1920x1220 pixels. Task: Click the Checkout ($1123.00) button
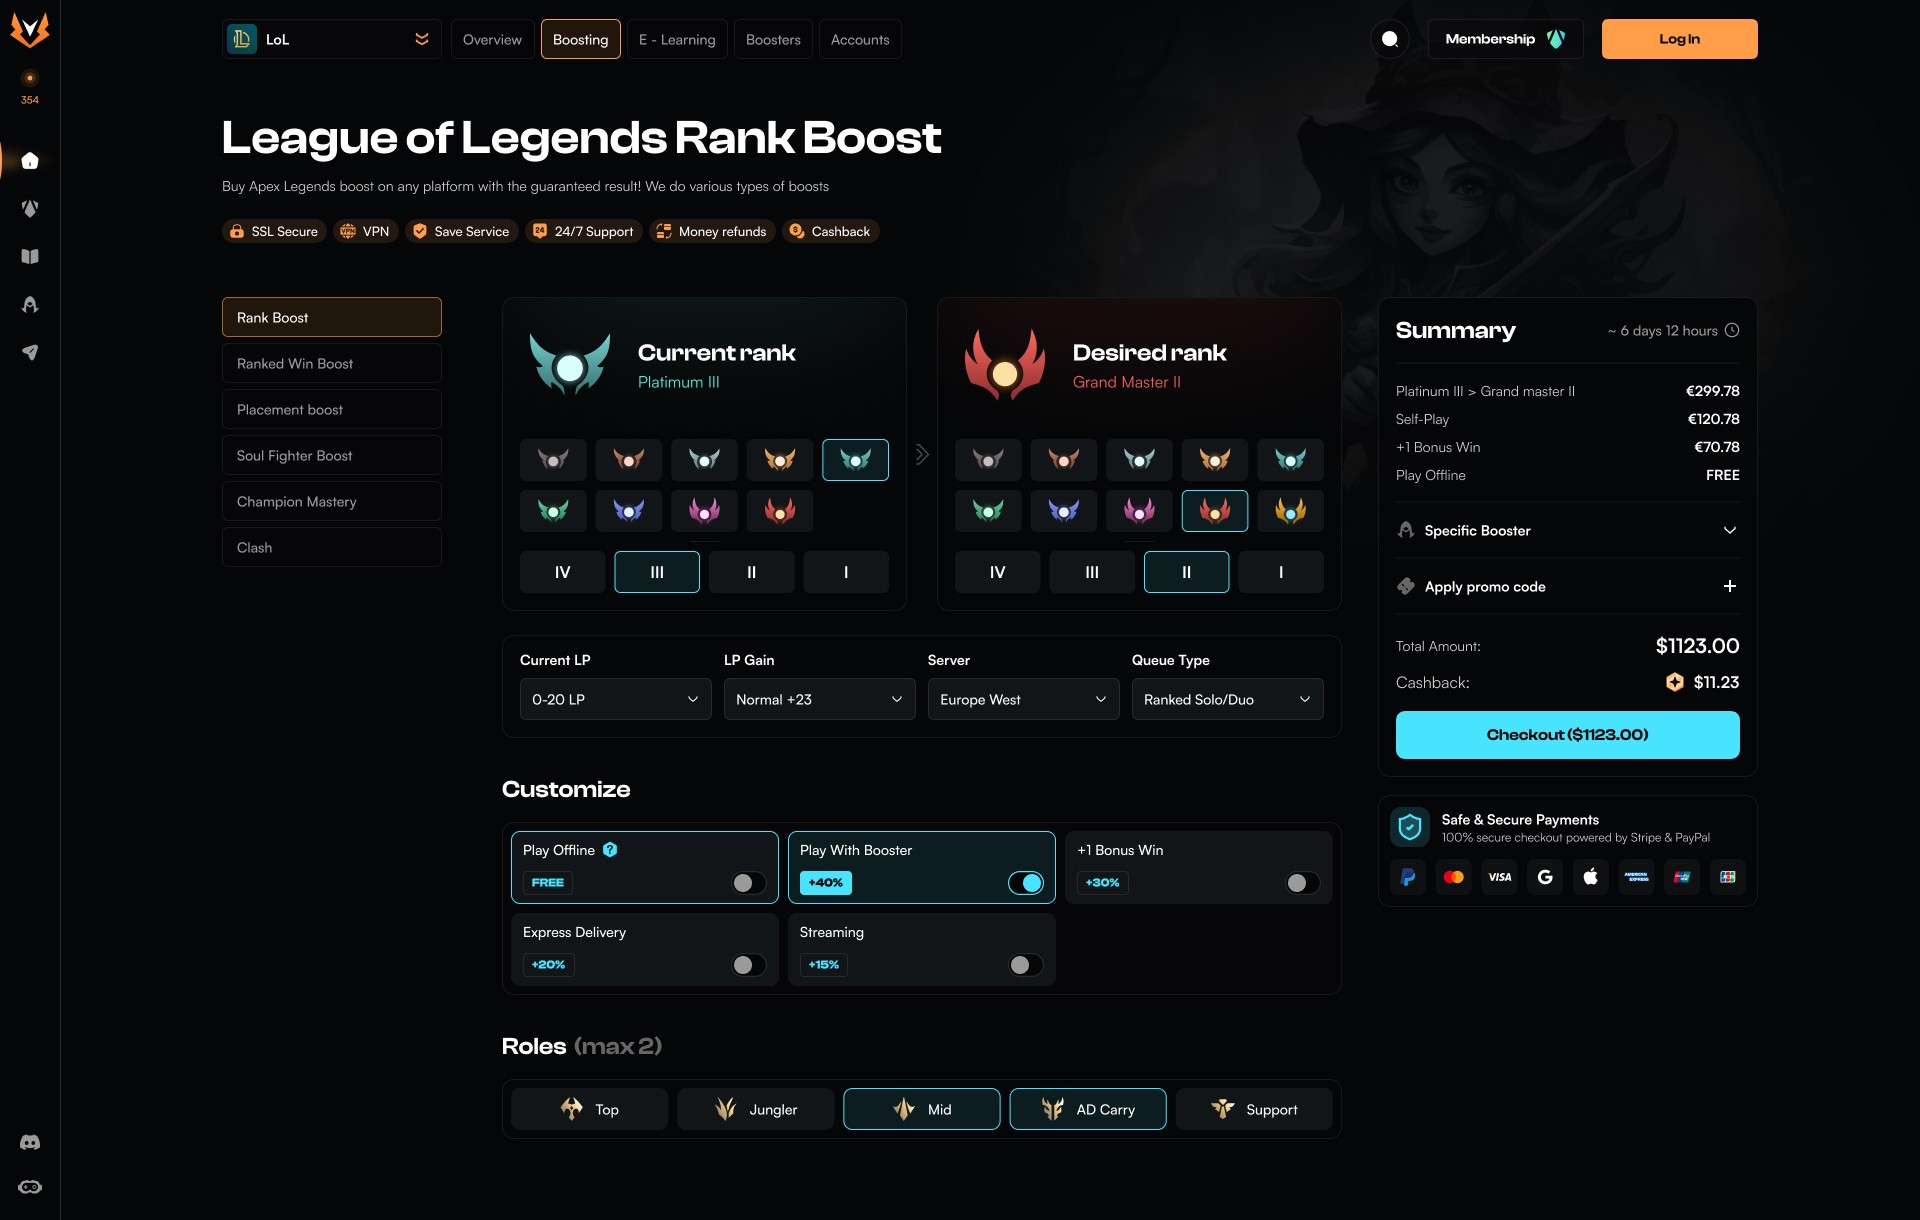pos(1567,735)
